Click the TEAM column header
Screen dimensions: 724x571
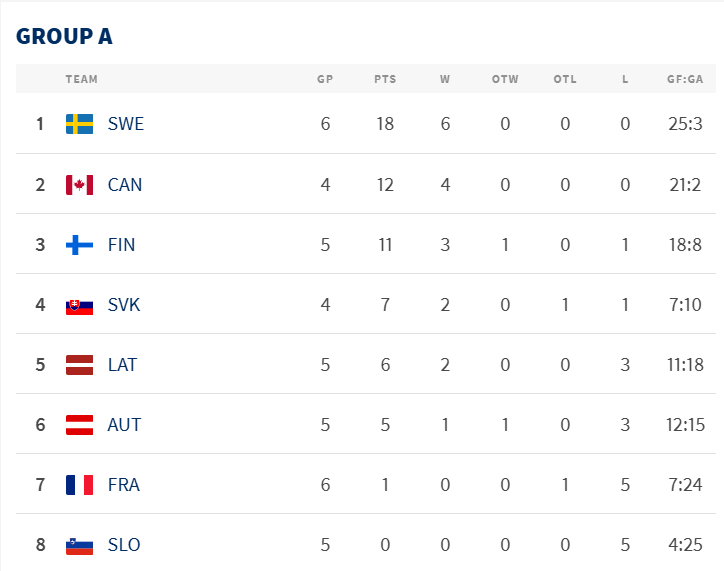pos(82,80)
